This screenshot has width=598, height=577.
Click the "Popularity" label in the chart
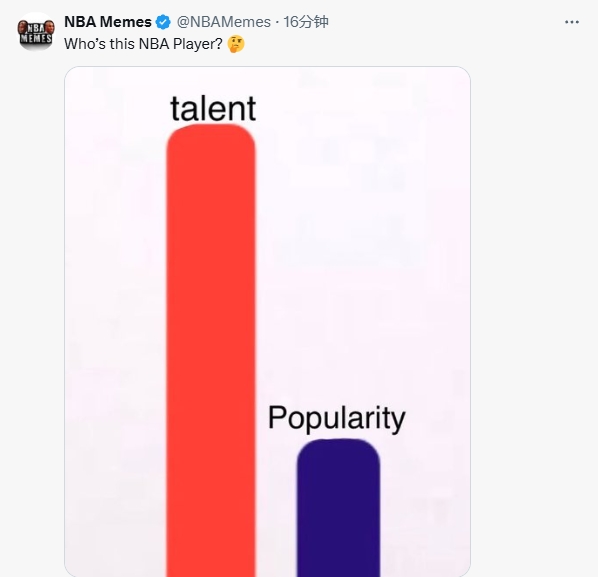tap(336, 418)
